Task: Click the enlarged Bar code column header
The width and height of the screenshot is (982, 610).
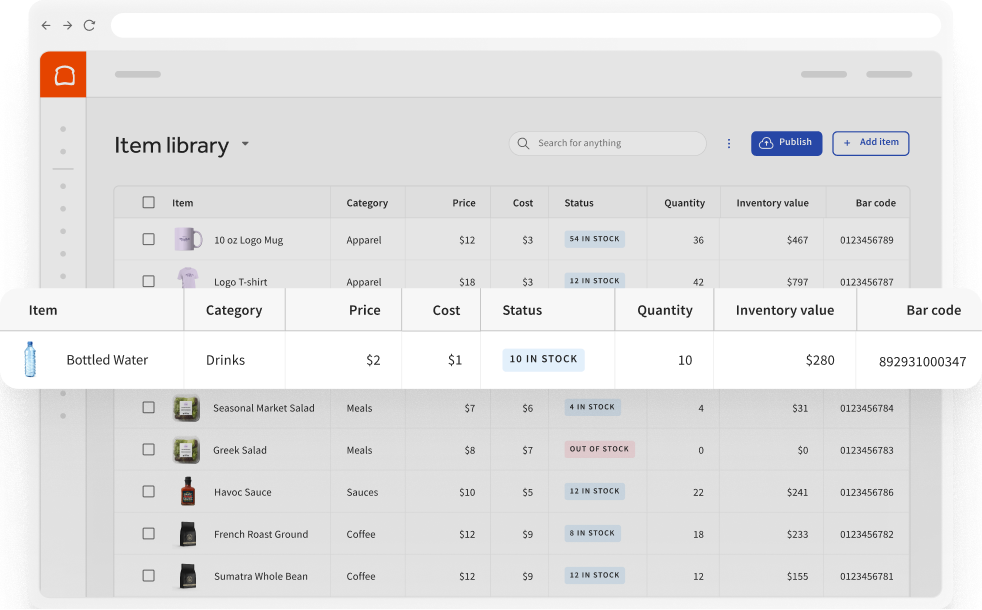Action: click(x=933, y=310)
